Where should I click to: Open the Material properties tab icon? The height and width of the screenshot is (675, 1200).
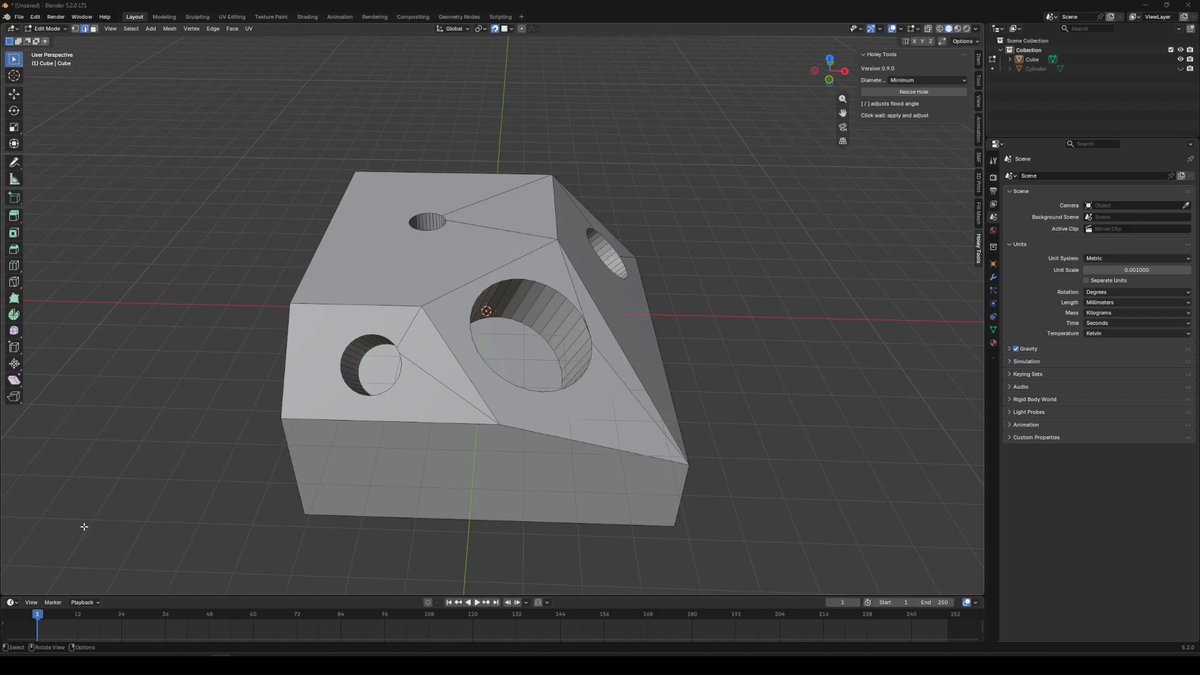pos(993,342)
